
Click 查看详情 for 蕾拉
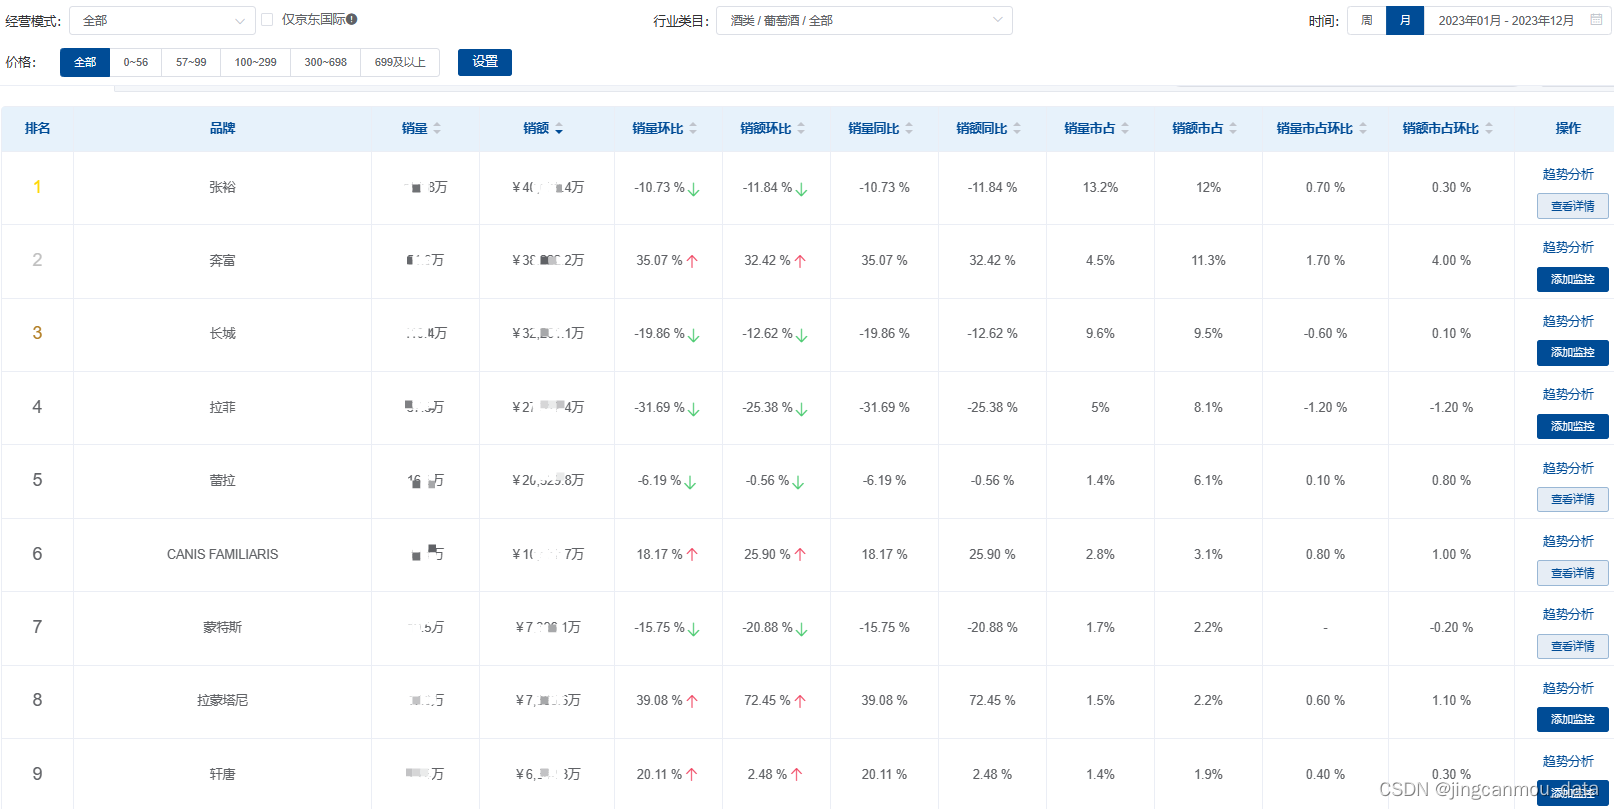1573,499
